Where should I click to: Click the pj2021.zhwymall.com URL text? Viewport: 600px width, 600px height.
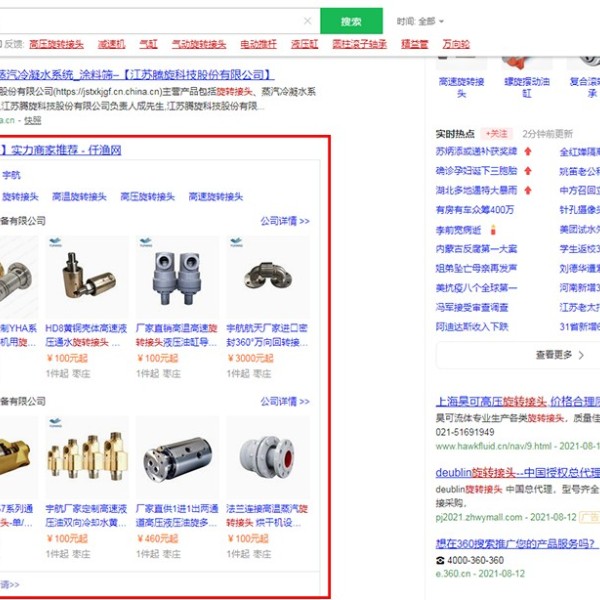tap(481, 517)
